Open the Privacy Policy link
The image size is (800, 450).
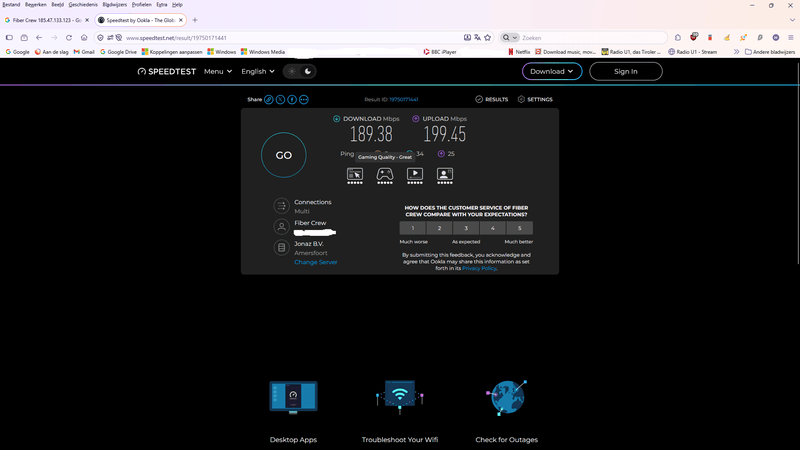coord(479,268)
